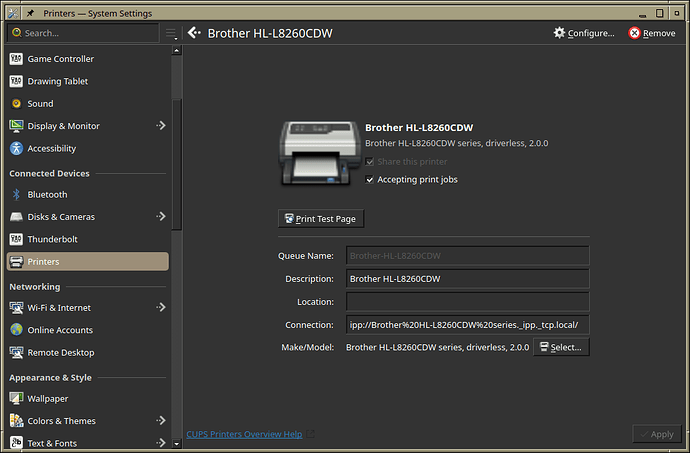Open the hamburger menu dropdown
Viewport: 690px width, 453px height.
[171, 33]
